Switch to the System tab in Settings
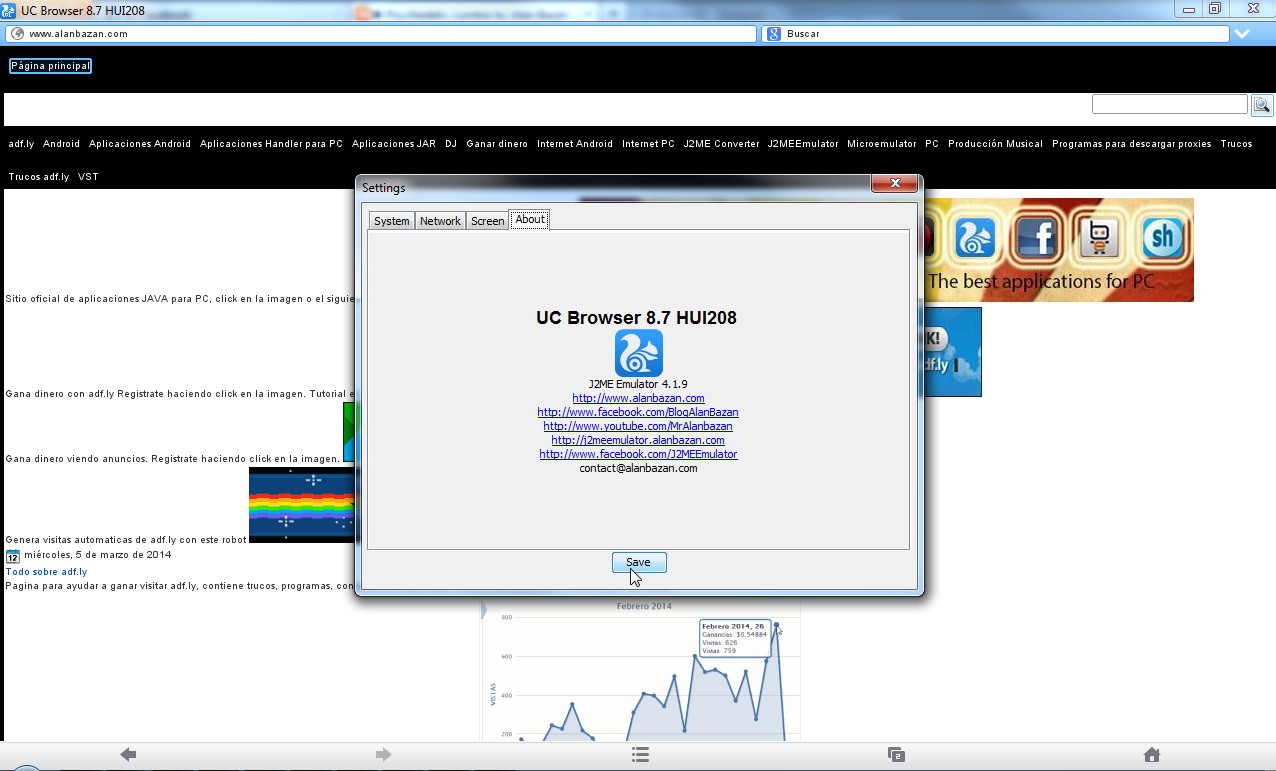 click(x=391, y=220)
